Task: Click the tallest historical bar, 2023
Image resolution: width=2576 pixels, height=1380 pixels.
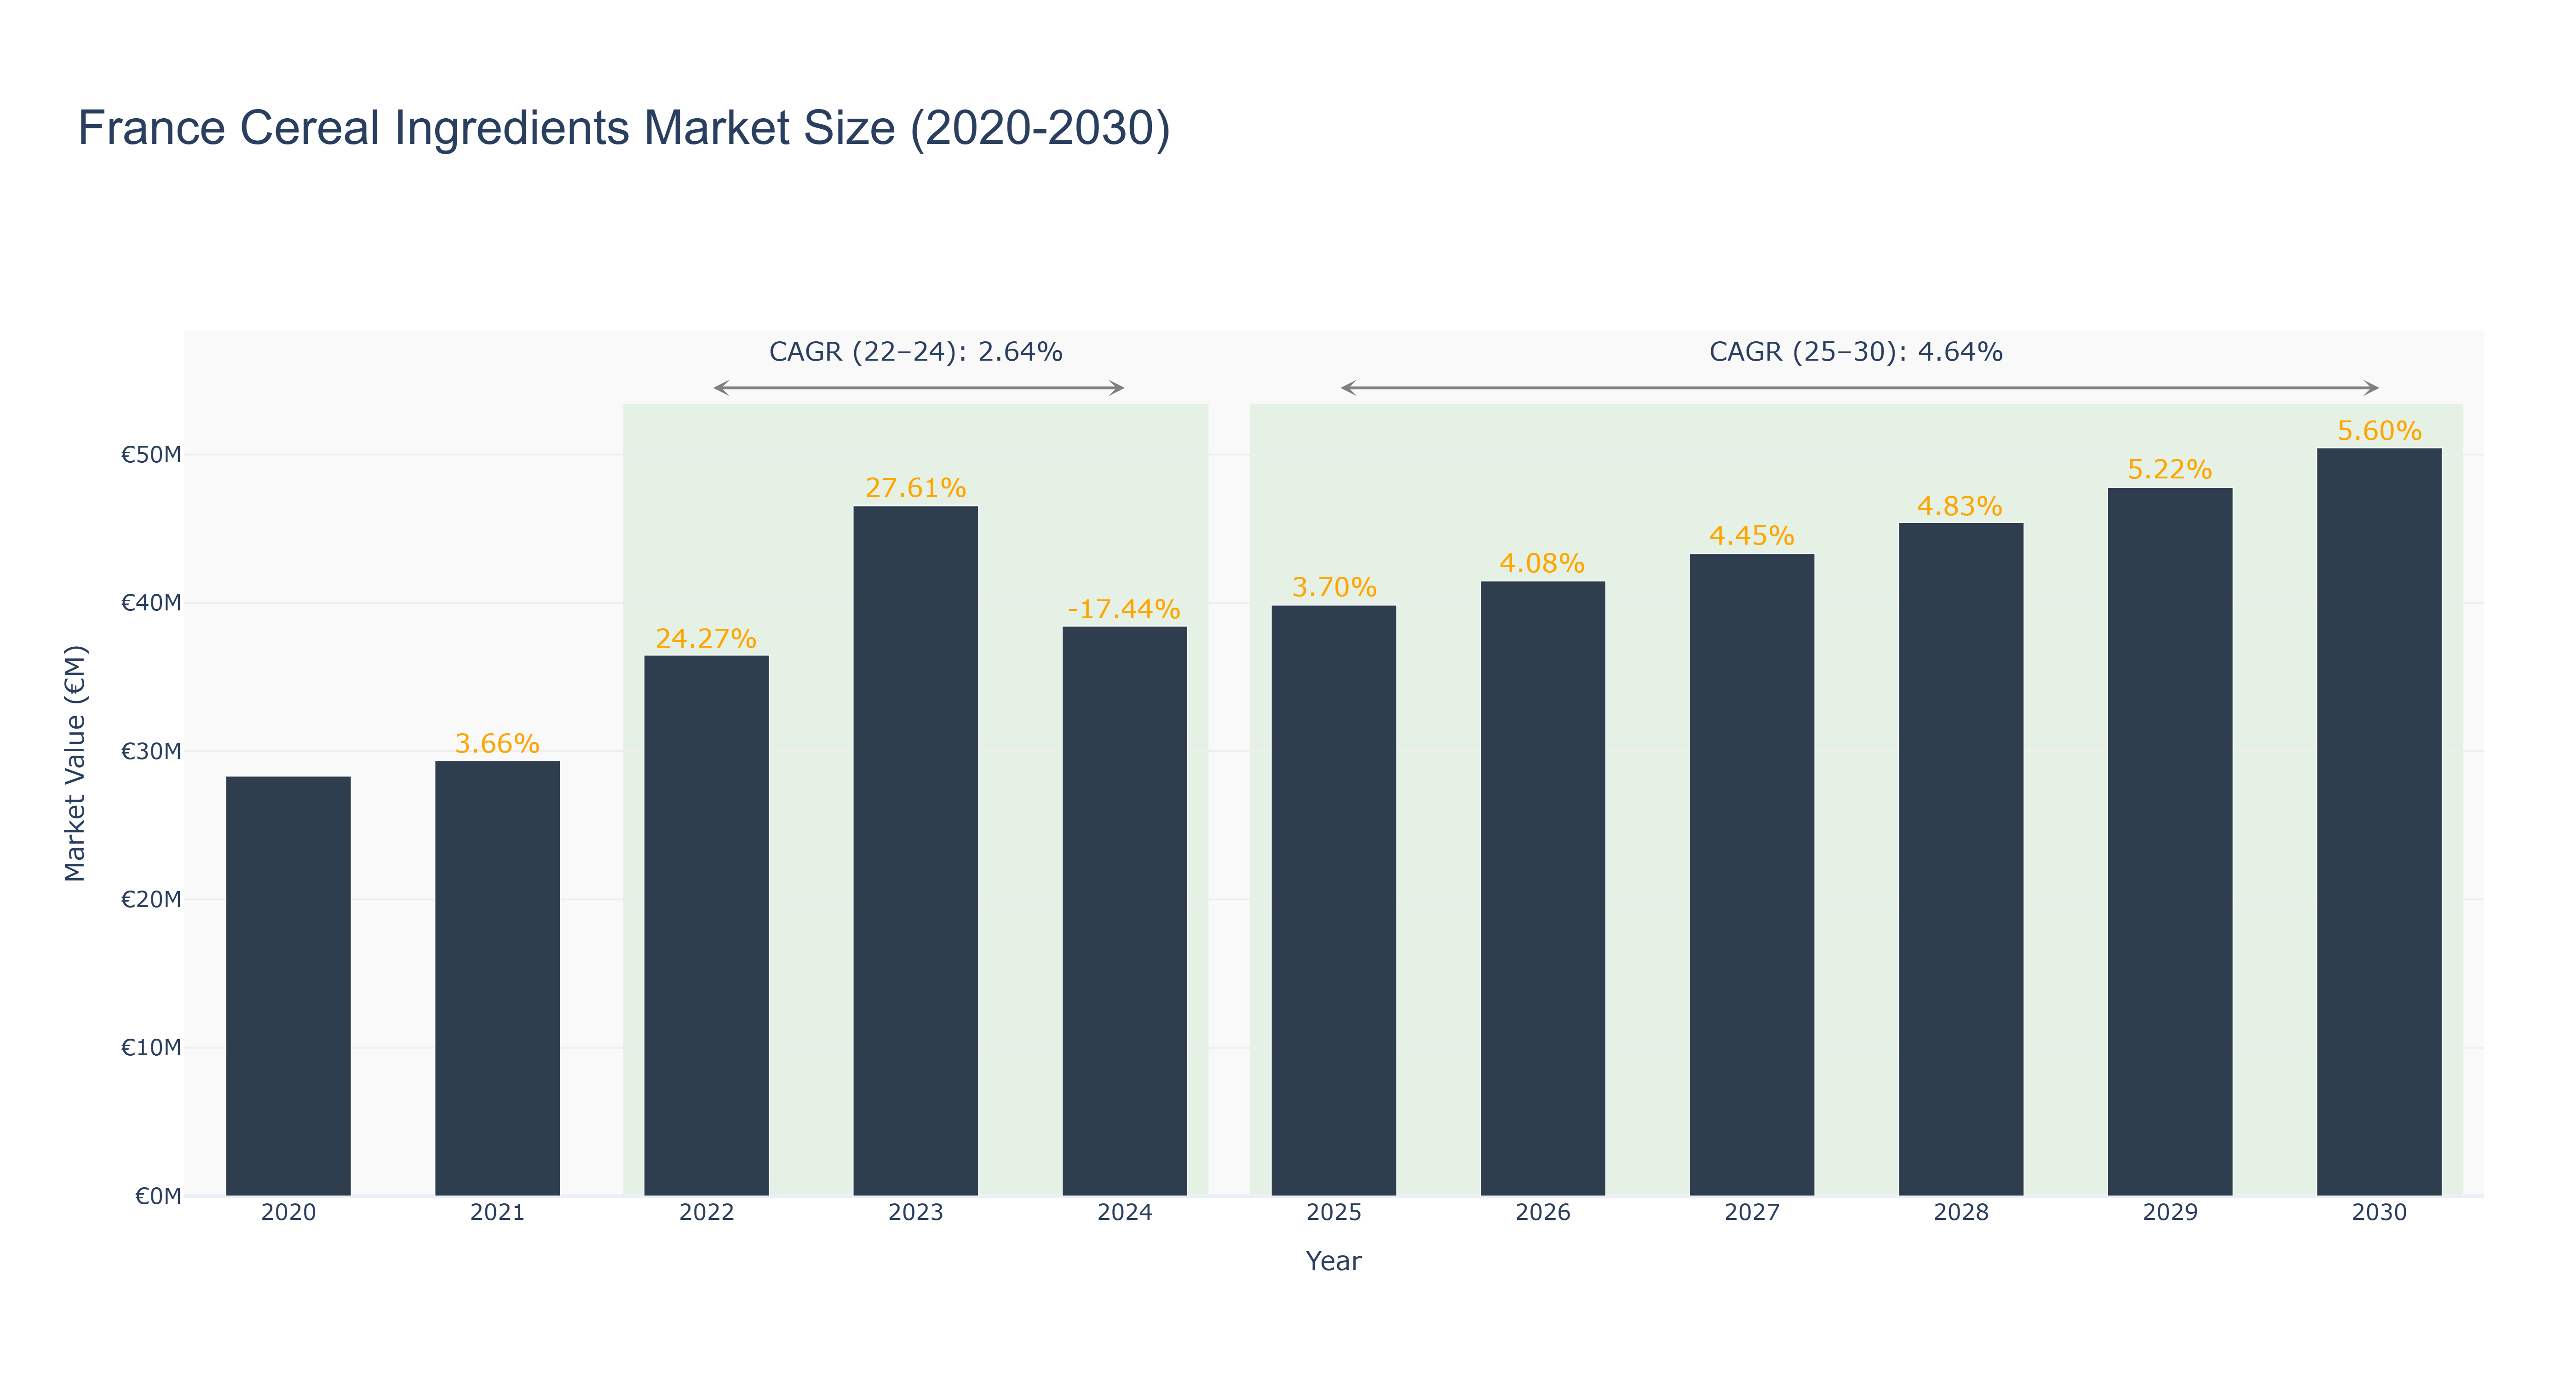Action: 915,851
